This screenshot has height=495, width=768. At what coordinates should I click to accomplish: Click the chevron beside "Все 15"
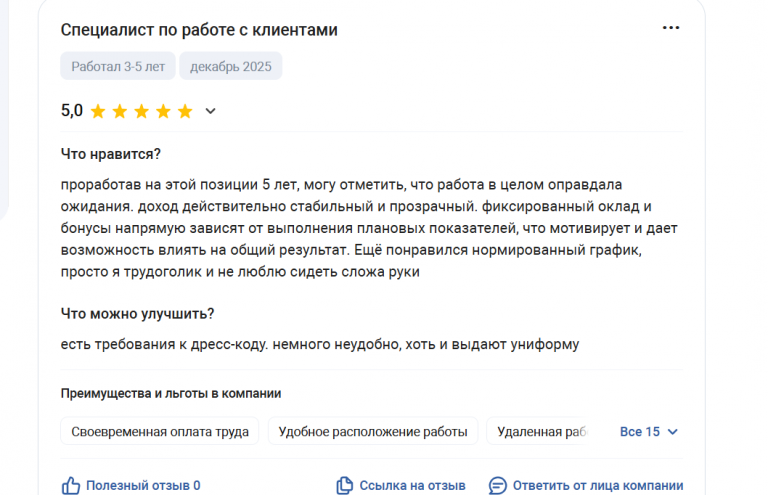(x=673, y=432)
